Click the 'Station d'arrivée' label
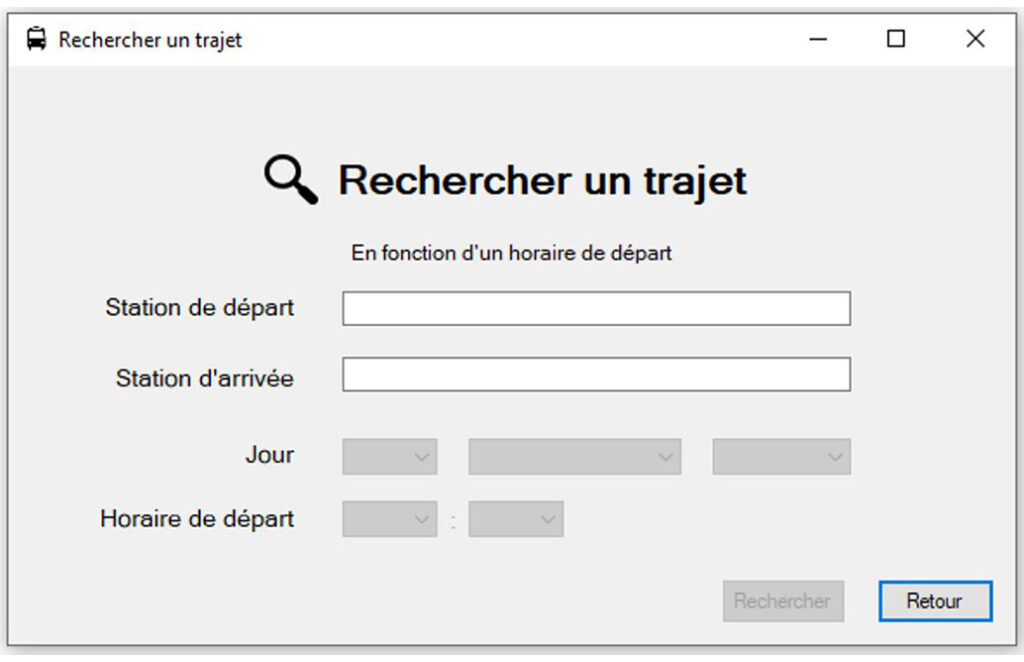This screenshot has width=1024, height=662. click(x=204, y=378)
